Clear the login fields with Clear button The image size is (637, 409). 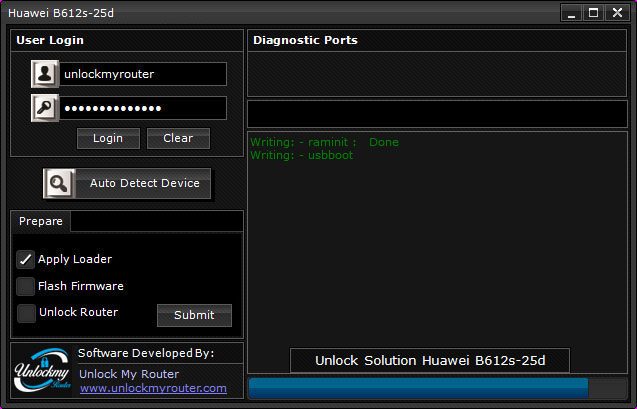click(178, 138)
